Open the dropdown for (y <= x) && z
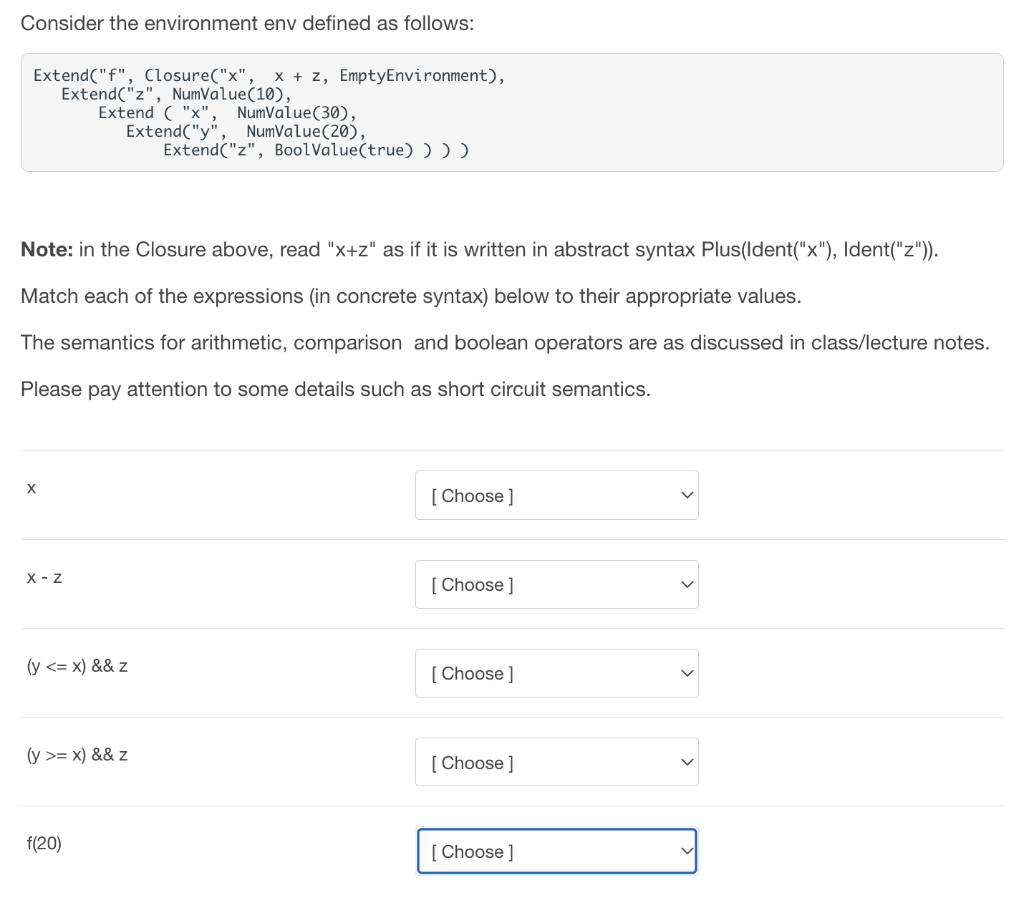The image size is (1024, 908). 556,673
